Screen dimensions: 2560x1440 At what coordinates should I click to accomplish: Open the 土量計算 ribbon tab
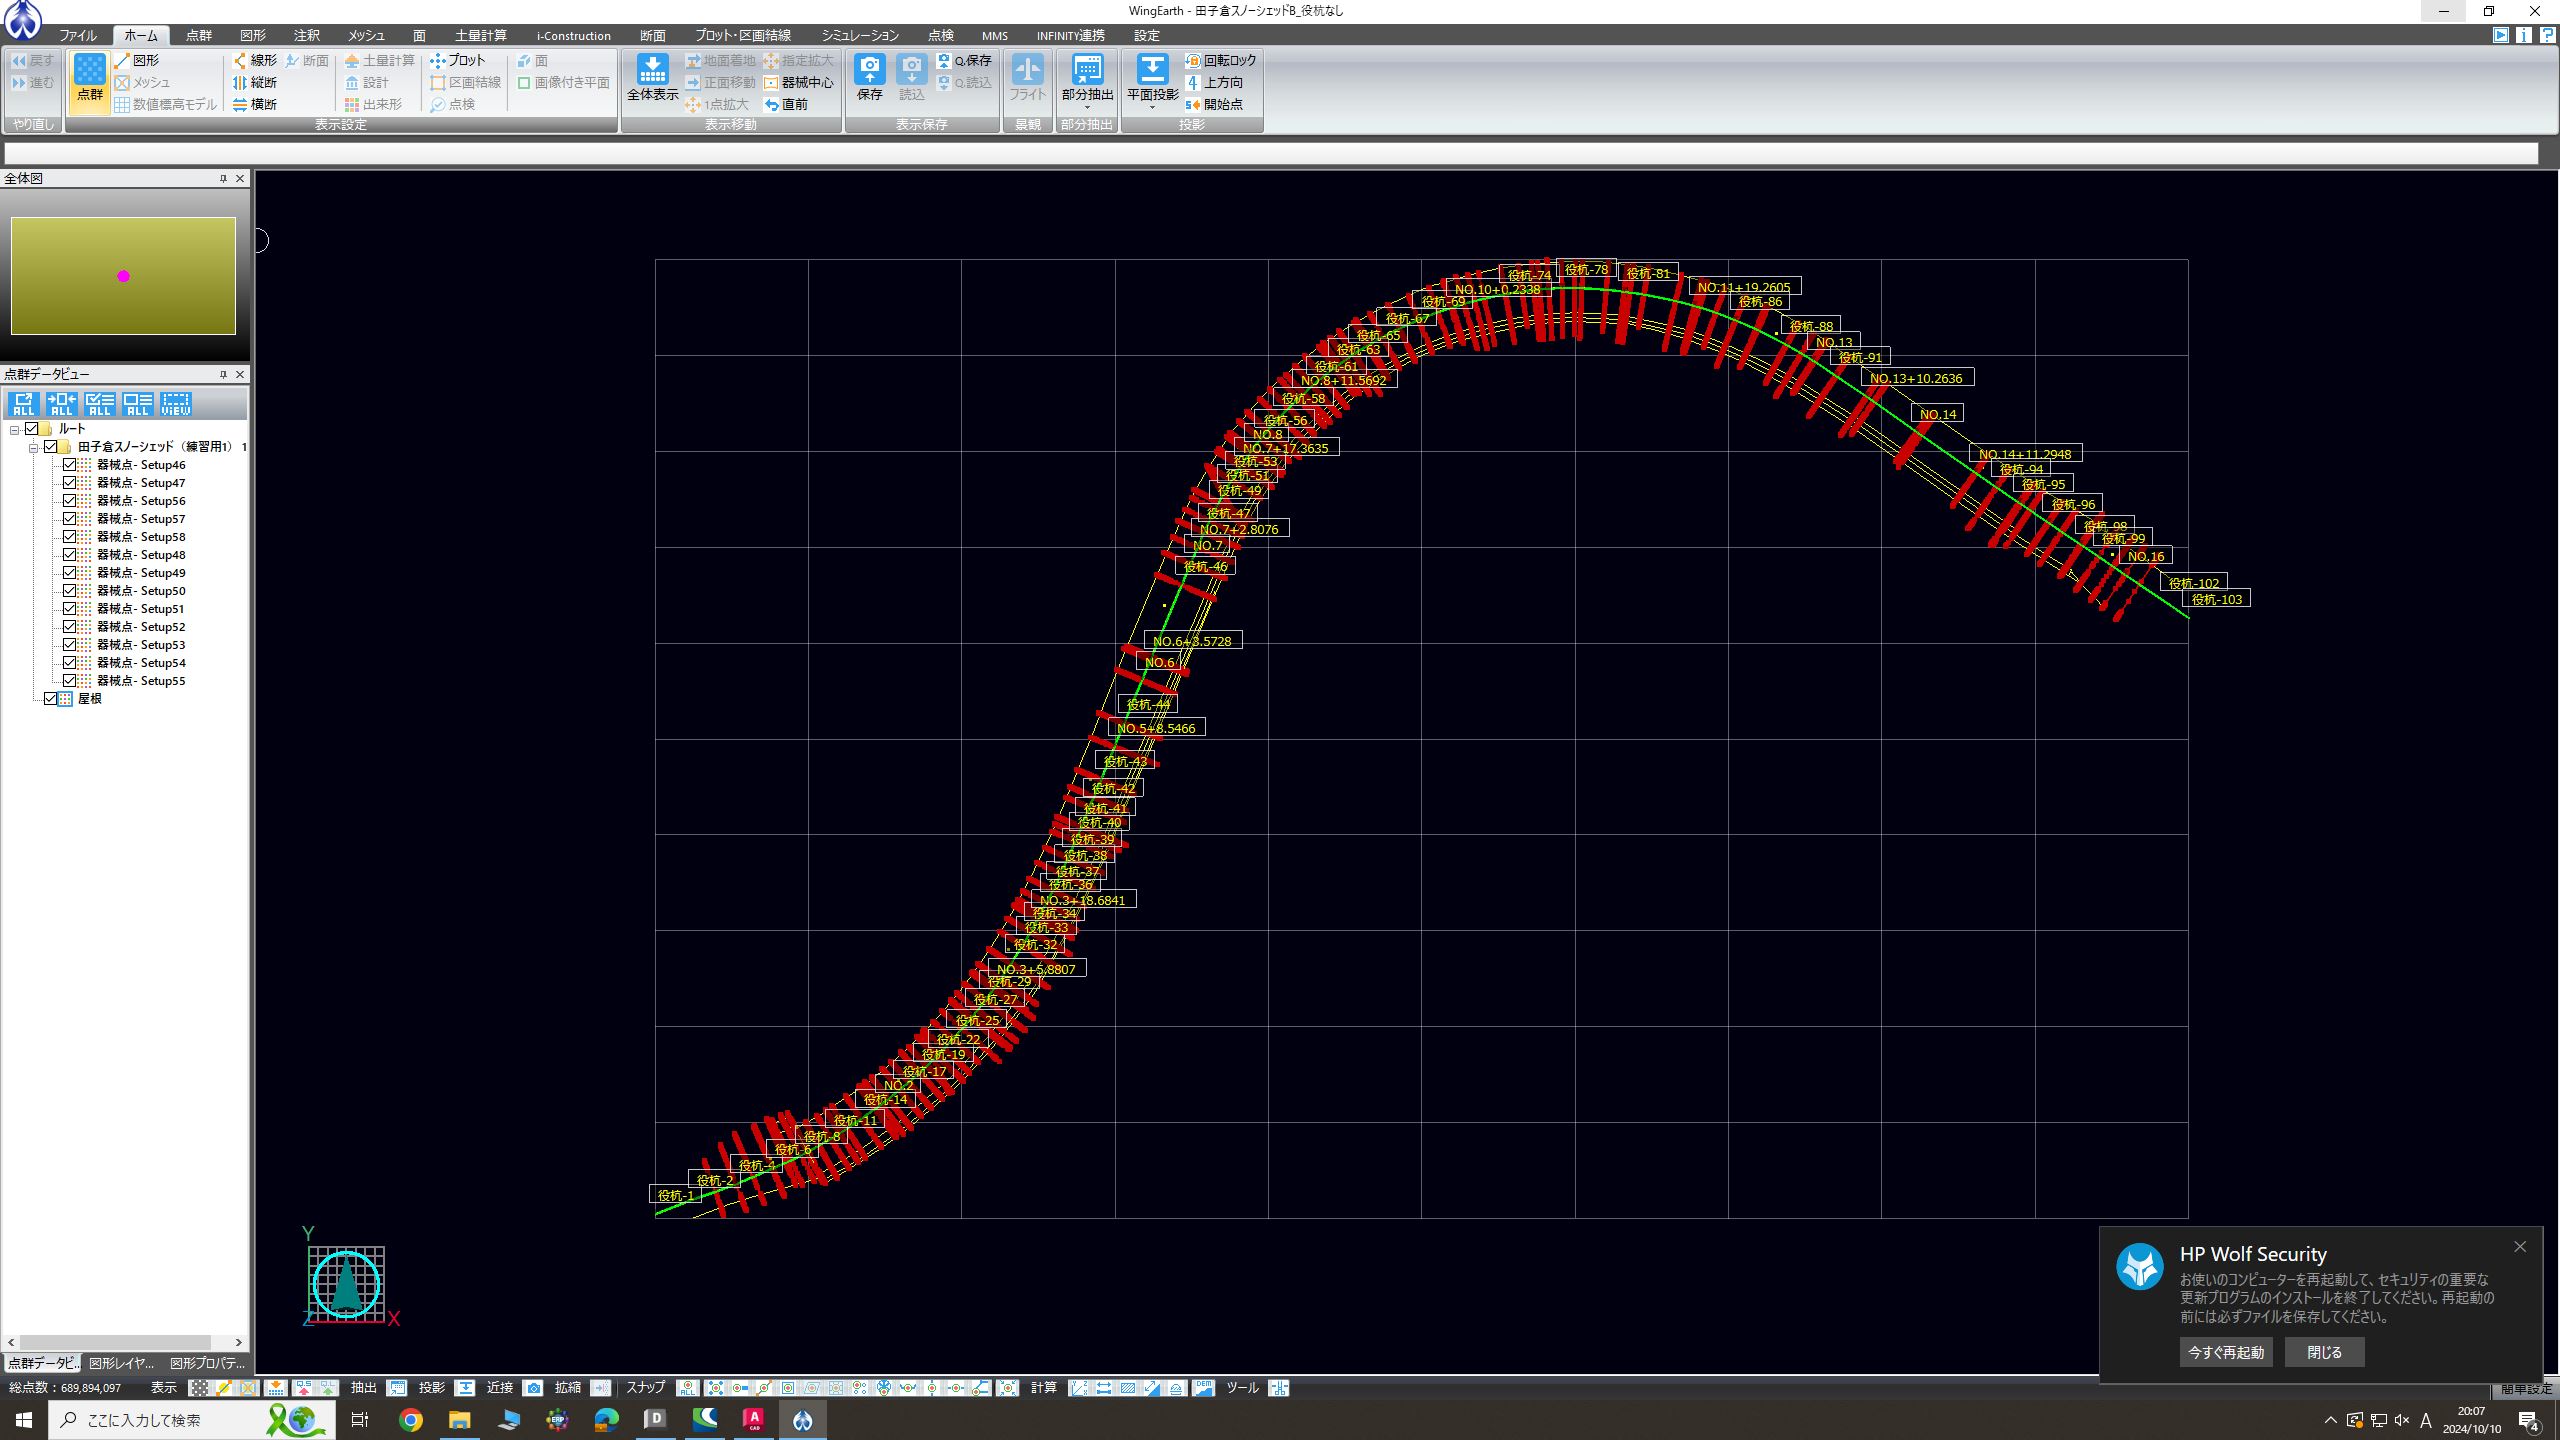click(480, 35)
